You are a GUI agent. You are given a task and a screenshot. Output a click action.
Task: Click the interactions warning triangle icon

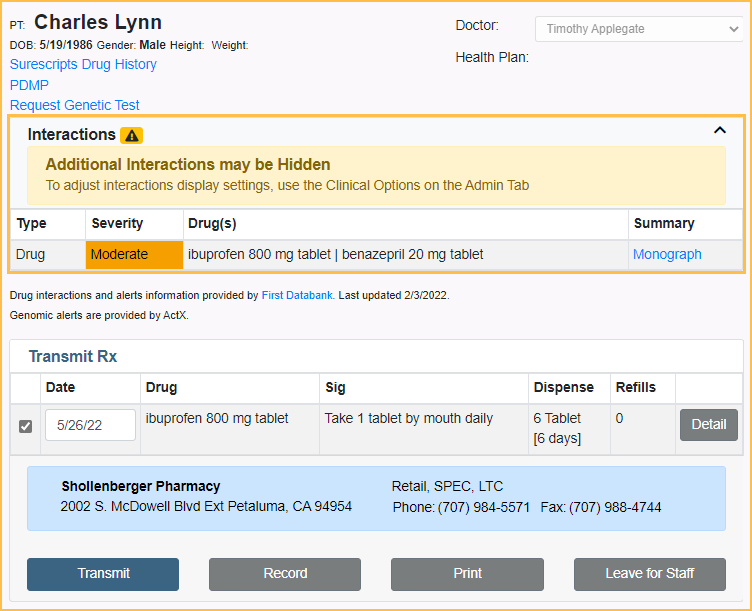[x=131, y=135]
